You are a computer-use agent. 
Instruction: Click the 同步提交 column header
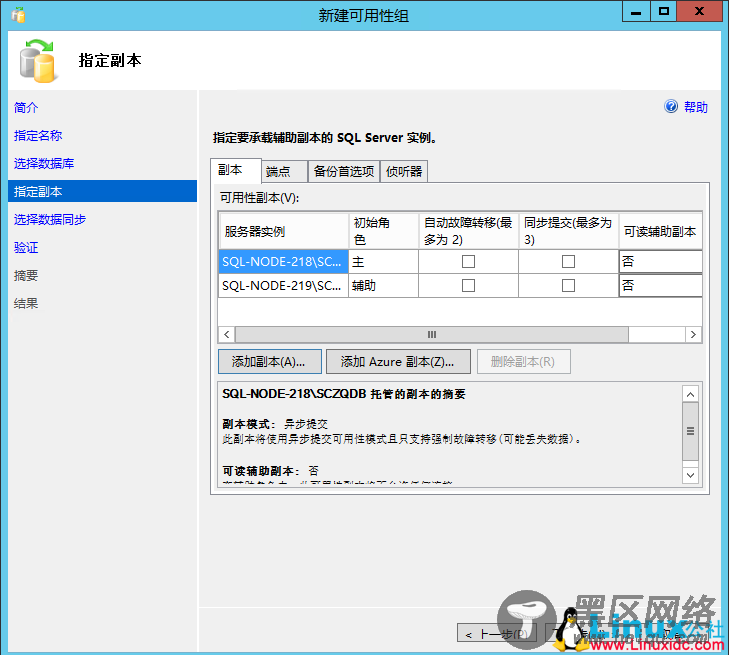click(568, 231)
